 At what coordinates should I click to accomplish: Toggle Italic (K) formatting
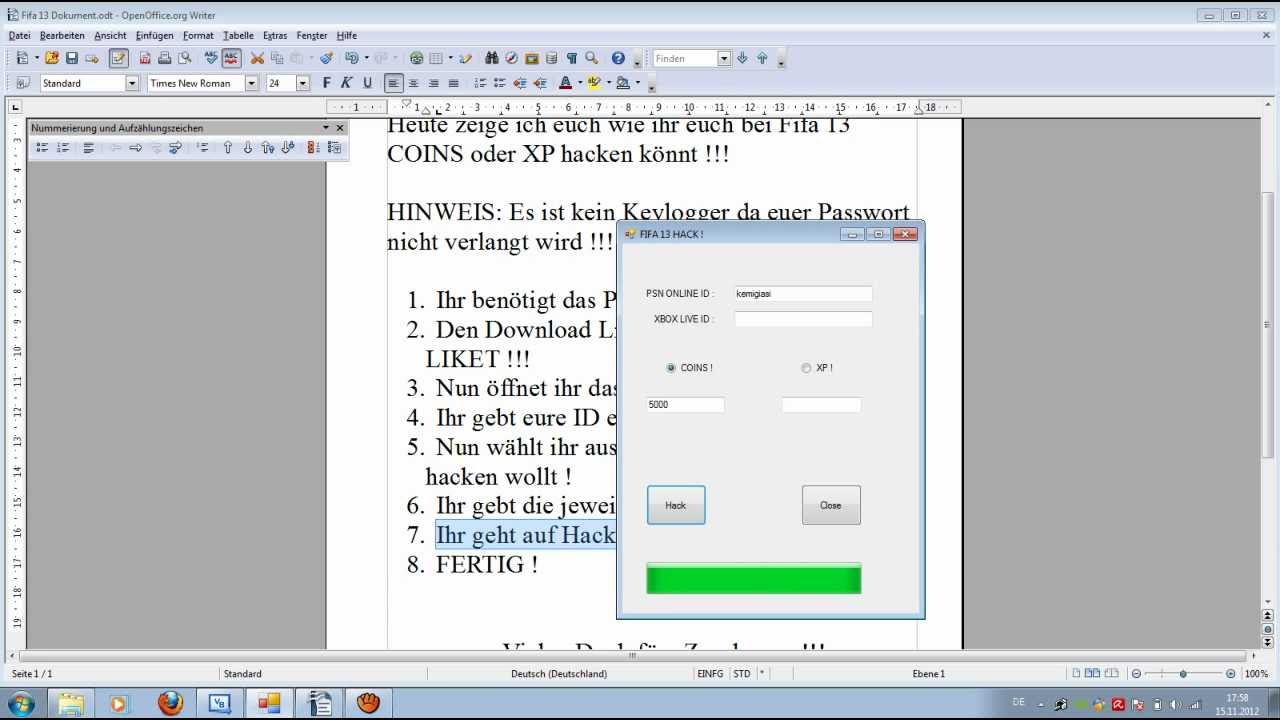tap(347, 83)
